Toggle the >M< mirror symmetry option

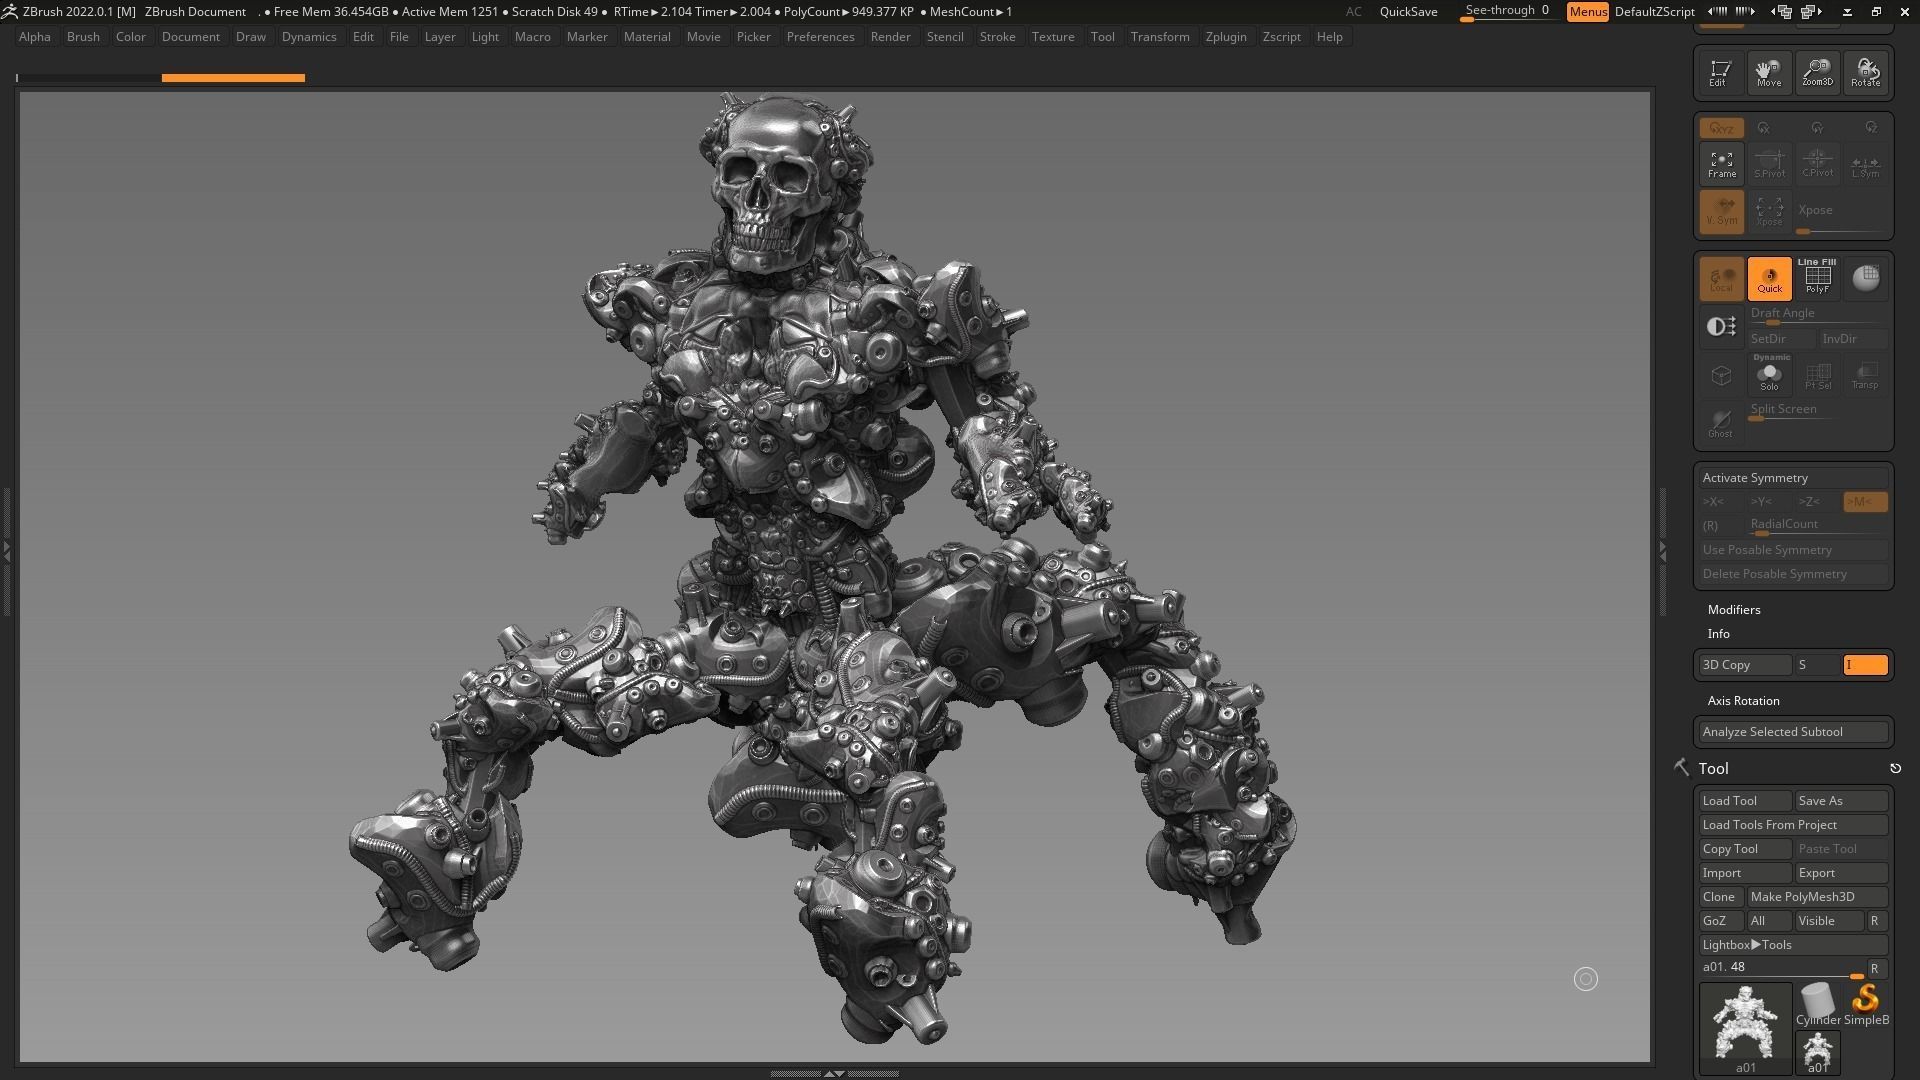[x=1865, y=502]
